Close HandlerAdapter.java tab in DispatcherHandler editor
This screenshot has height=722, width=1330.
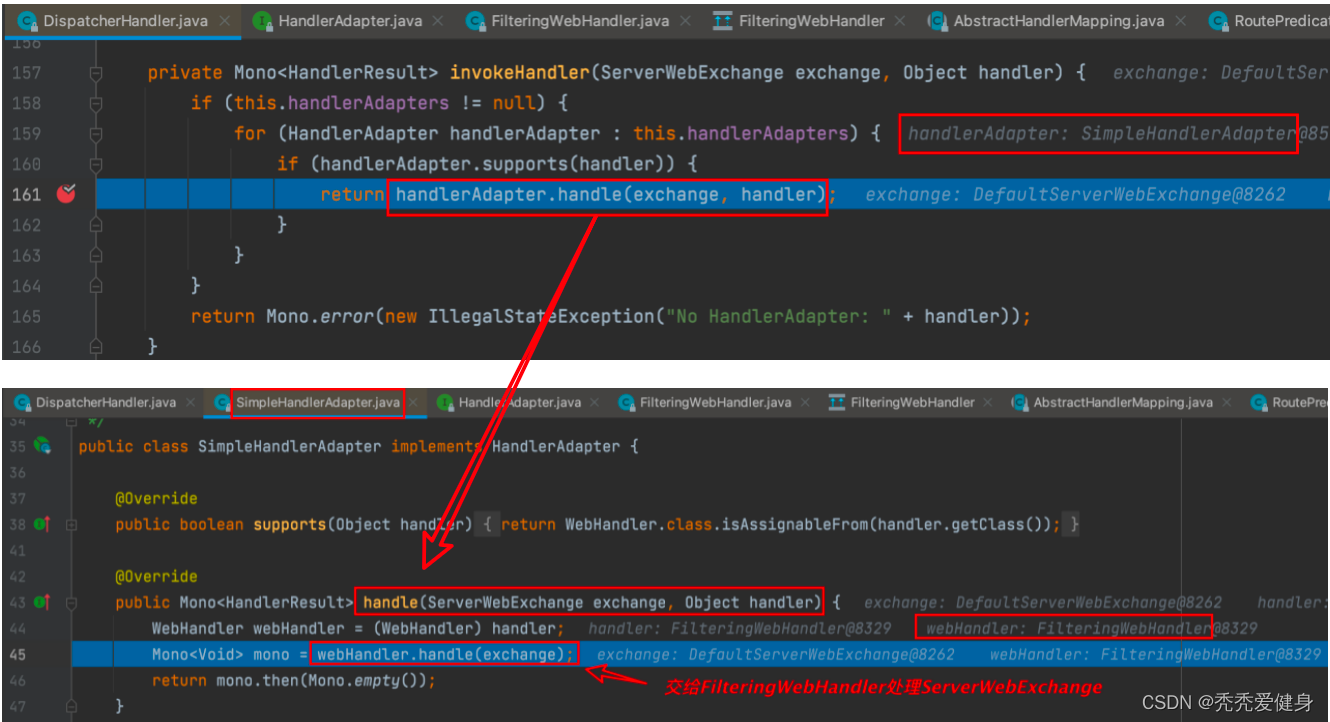439,20
